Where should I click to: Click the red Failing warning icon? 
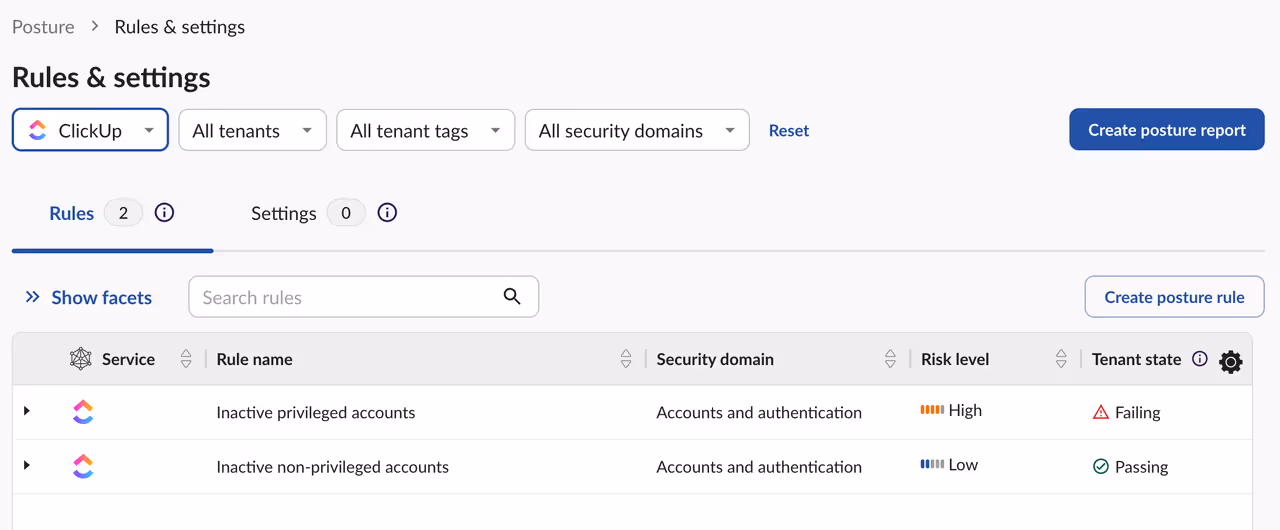[1101, 412]
